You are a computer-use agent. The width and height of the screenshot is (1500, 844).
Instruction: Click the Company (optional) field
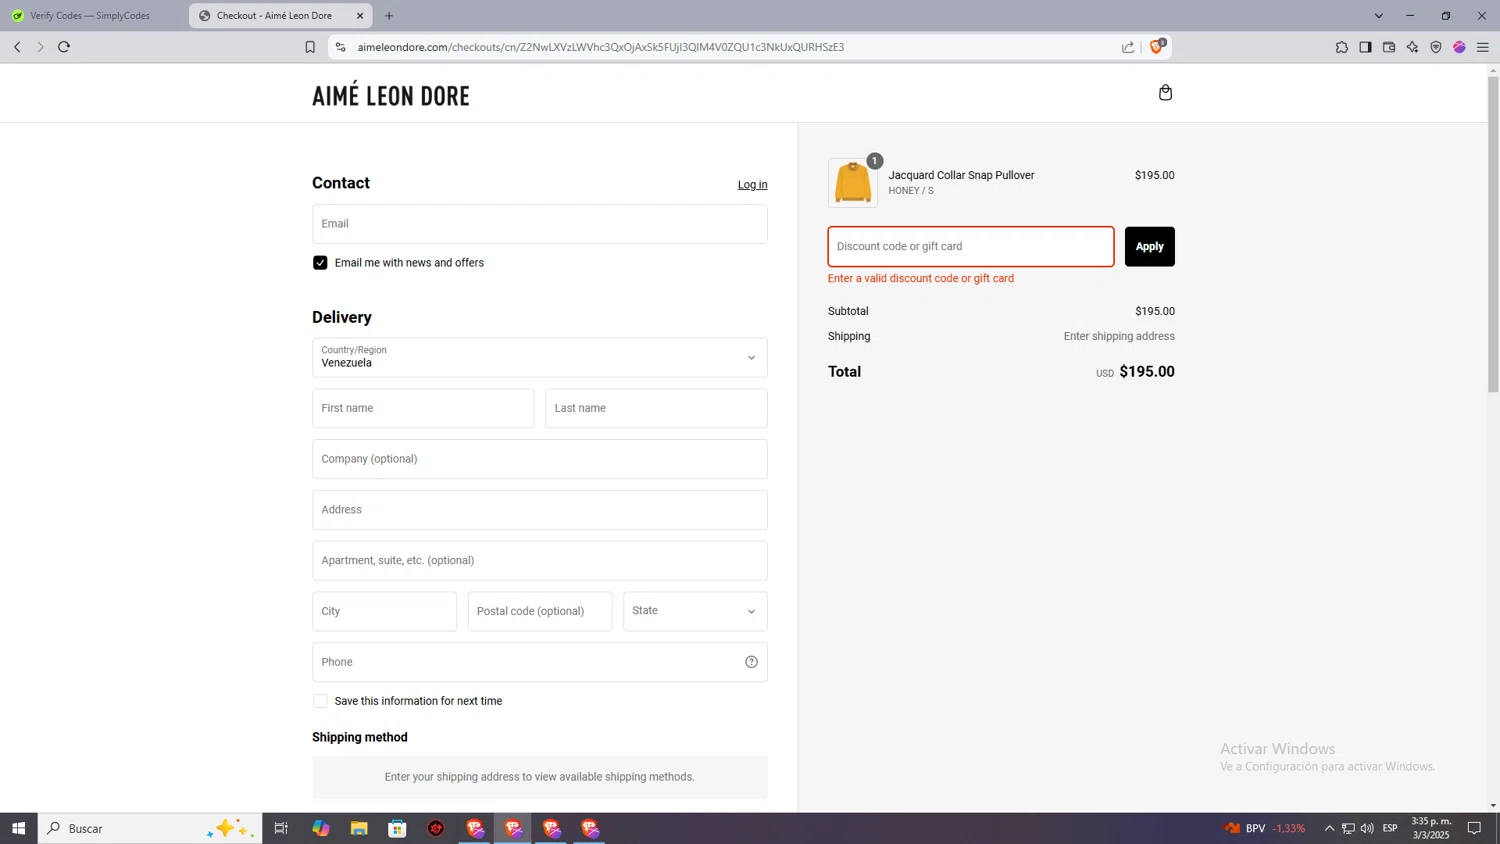click(x=540, y=459)
